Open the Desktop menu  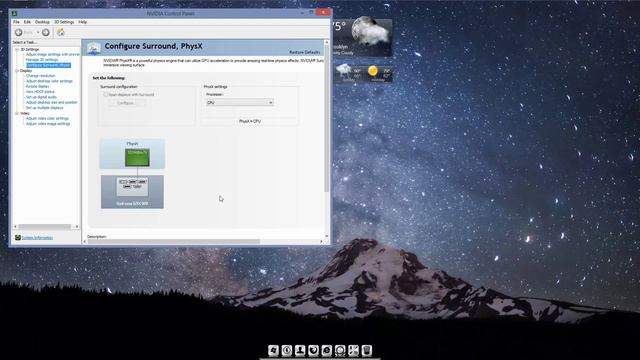(x=42, y=22)
